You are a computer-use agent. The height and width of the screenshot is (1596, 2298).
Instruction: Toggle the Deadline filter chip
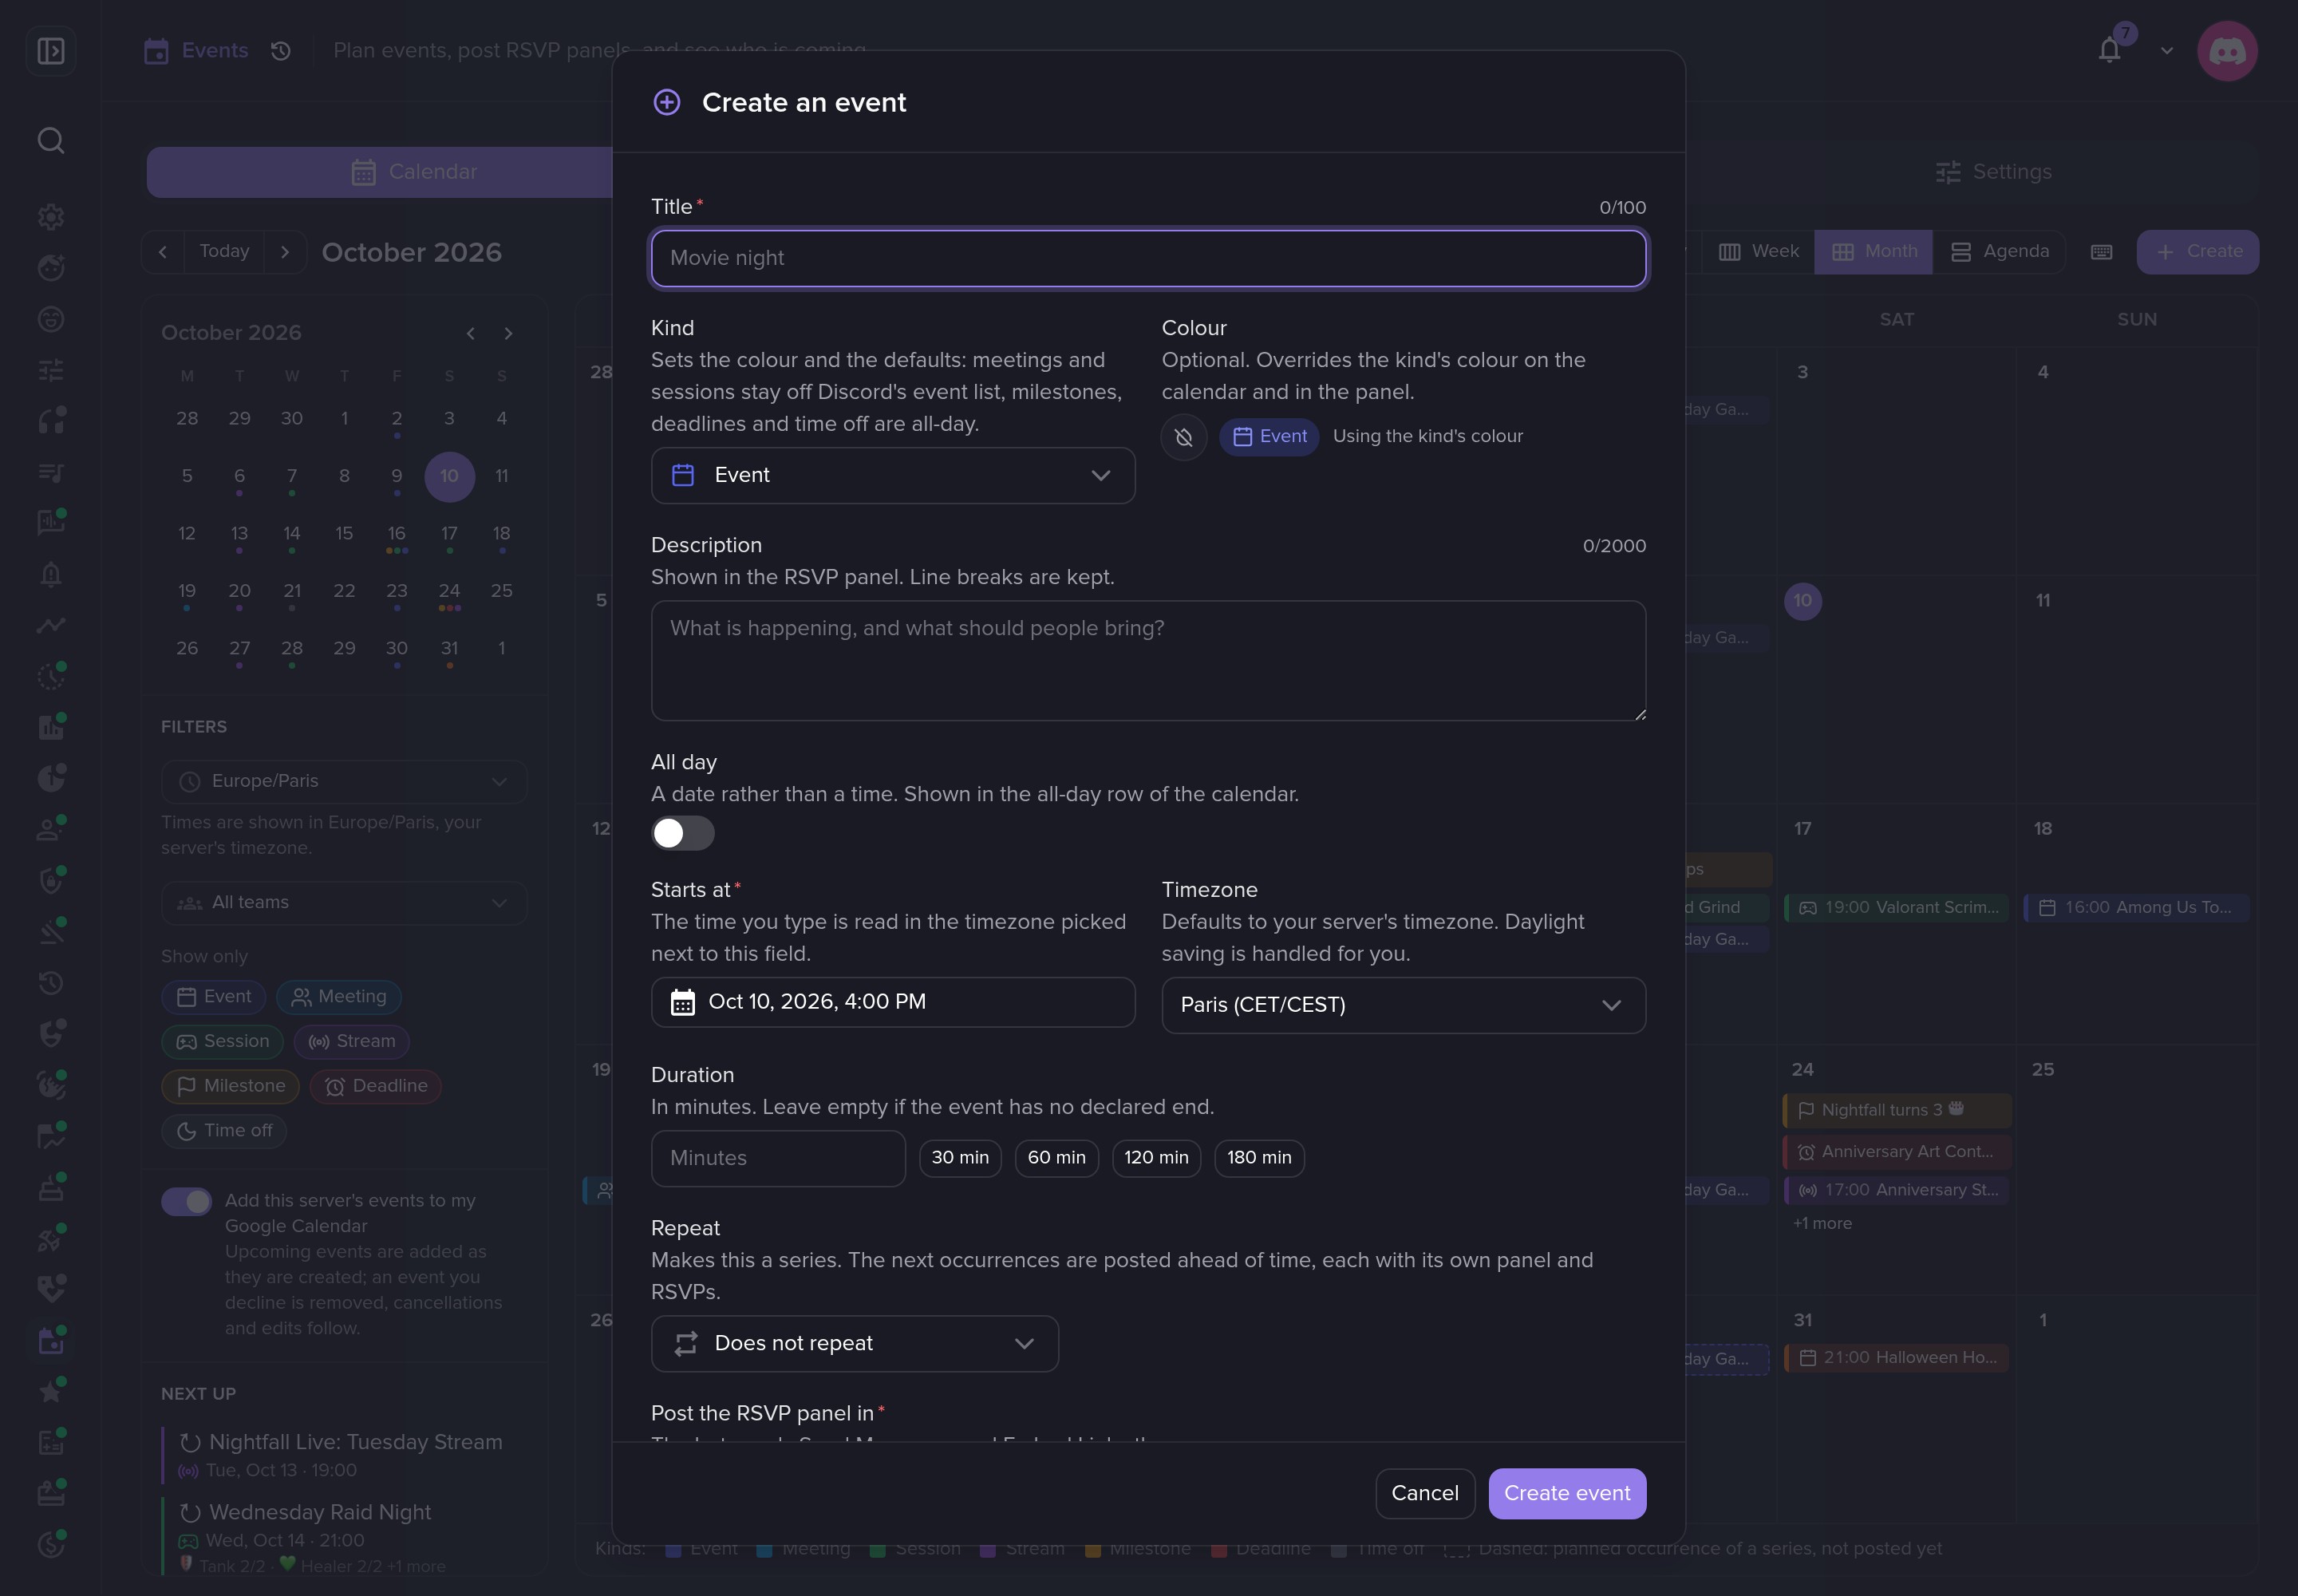click(x=376, y=1086)
